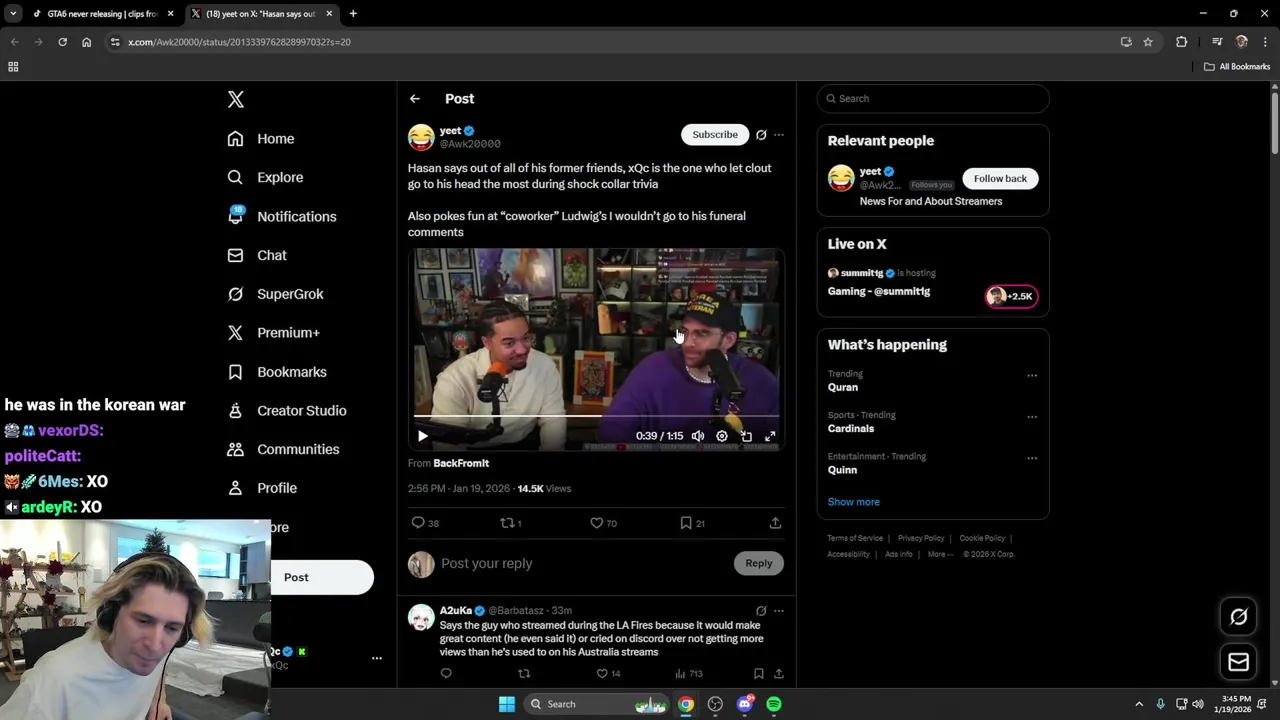Click the grey Reply button
1280x720 pixels.
pos(759,563)
